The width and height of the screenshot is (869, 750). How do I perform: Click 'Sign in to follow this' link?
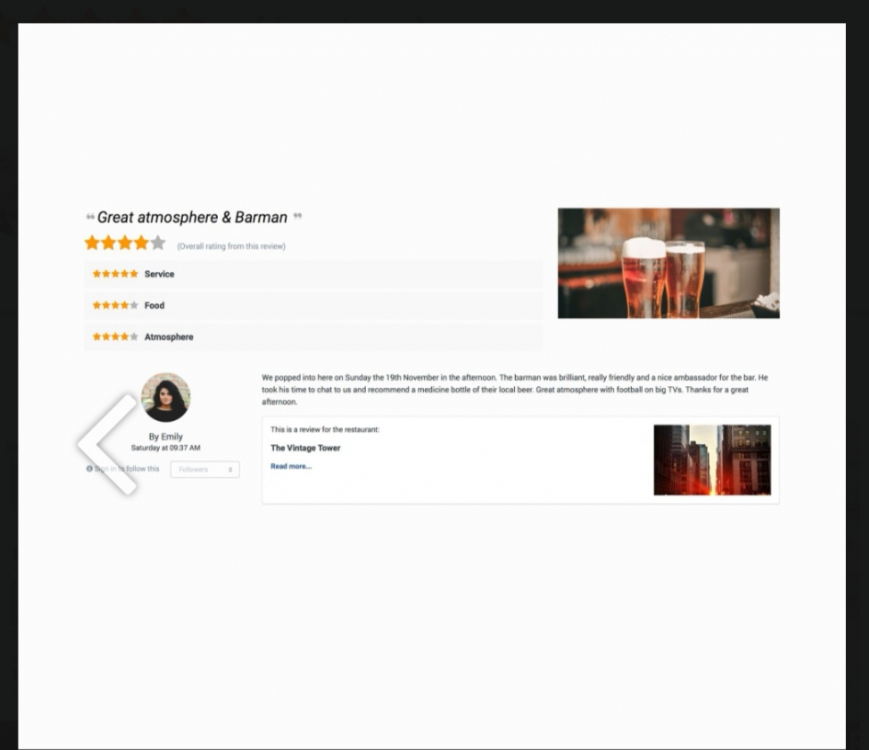click(x=127, y=468)
